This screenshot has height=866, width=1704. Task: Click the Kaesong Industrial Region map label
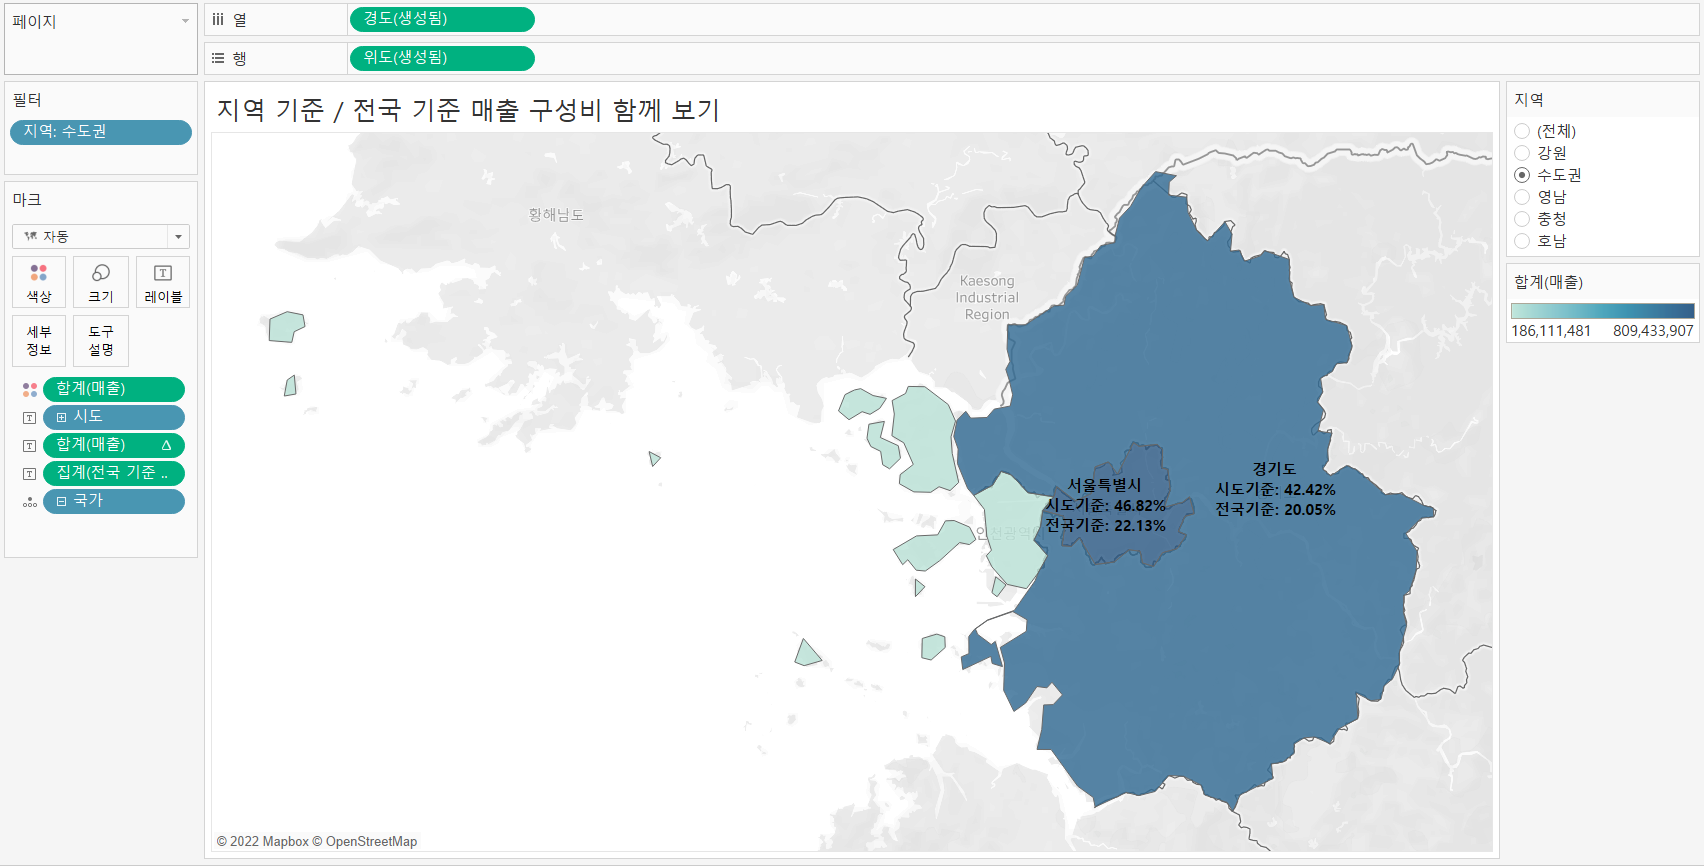pyautogui.click(x=987, y=298)
